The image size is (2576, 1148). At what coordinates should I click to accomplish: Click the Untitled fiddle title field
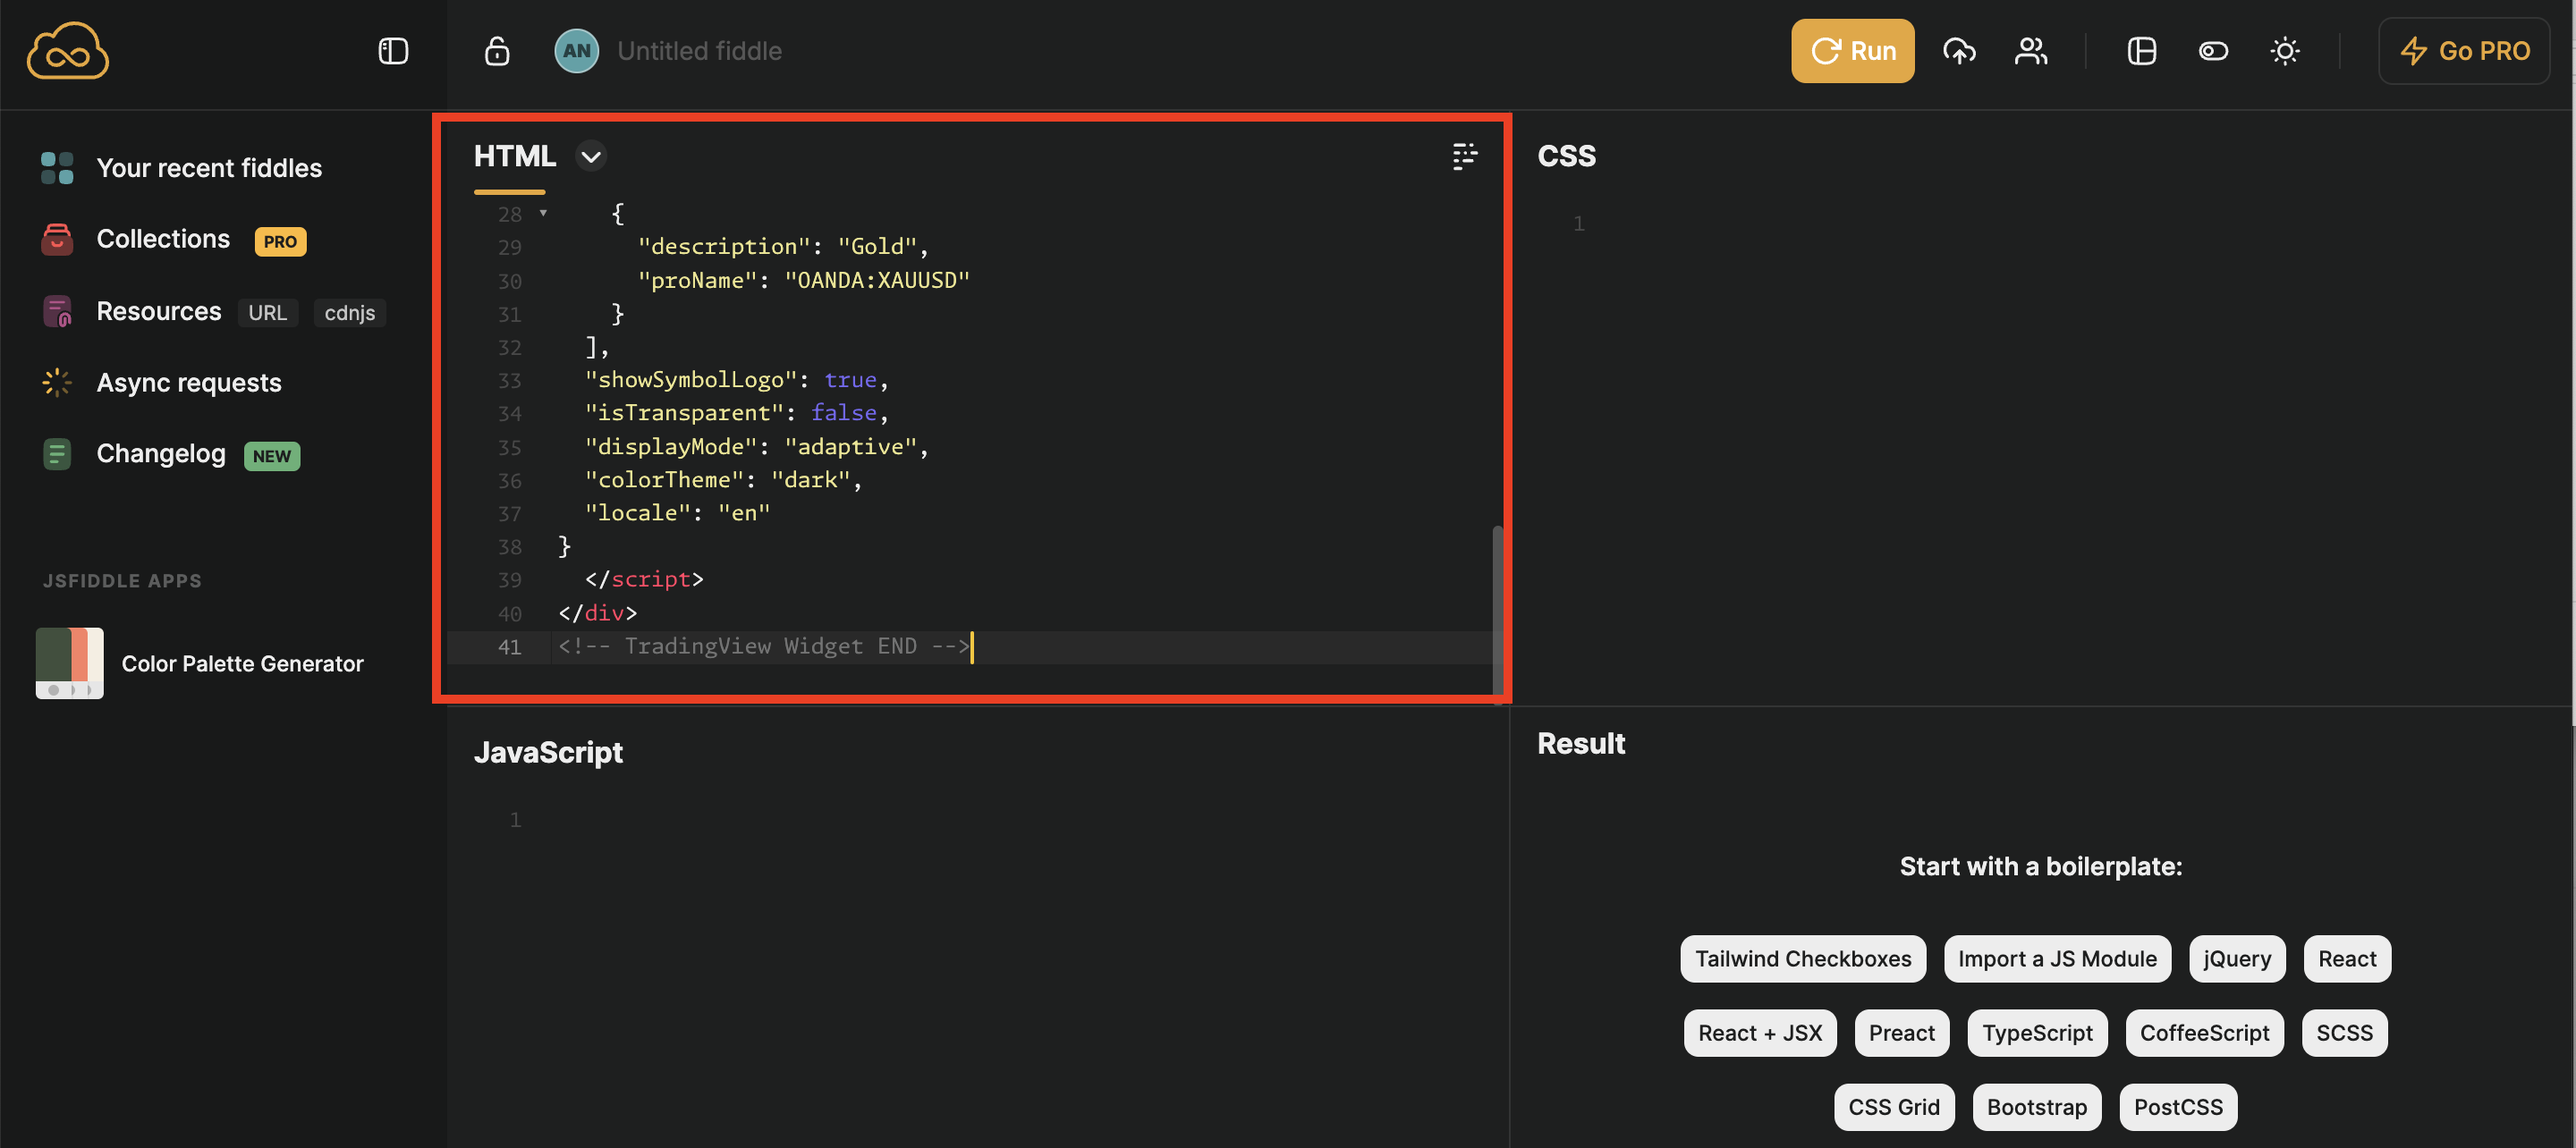click(x=699, y=51)
